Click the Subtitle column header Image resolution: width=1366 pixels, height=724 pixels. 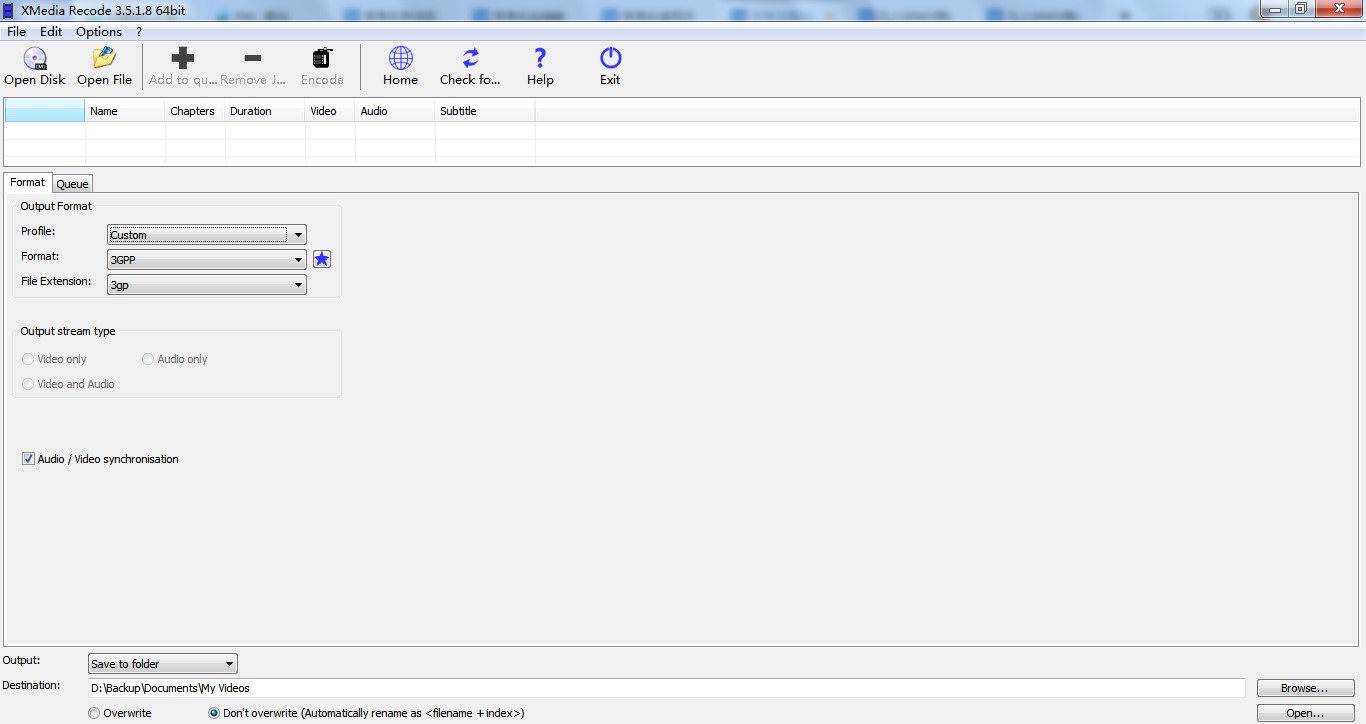(485, 111)
